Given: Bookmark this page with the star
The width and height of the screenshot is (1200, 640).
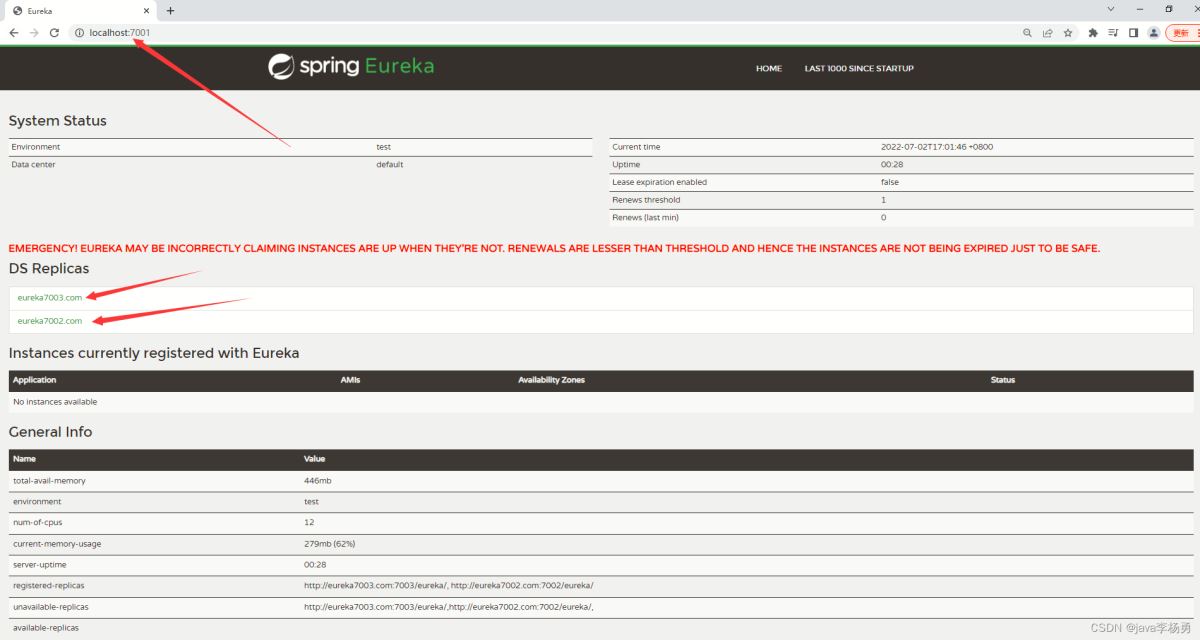Looking at the screenshot, I should 1068,33.
